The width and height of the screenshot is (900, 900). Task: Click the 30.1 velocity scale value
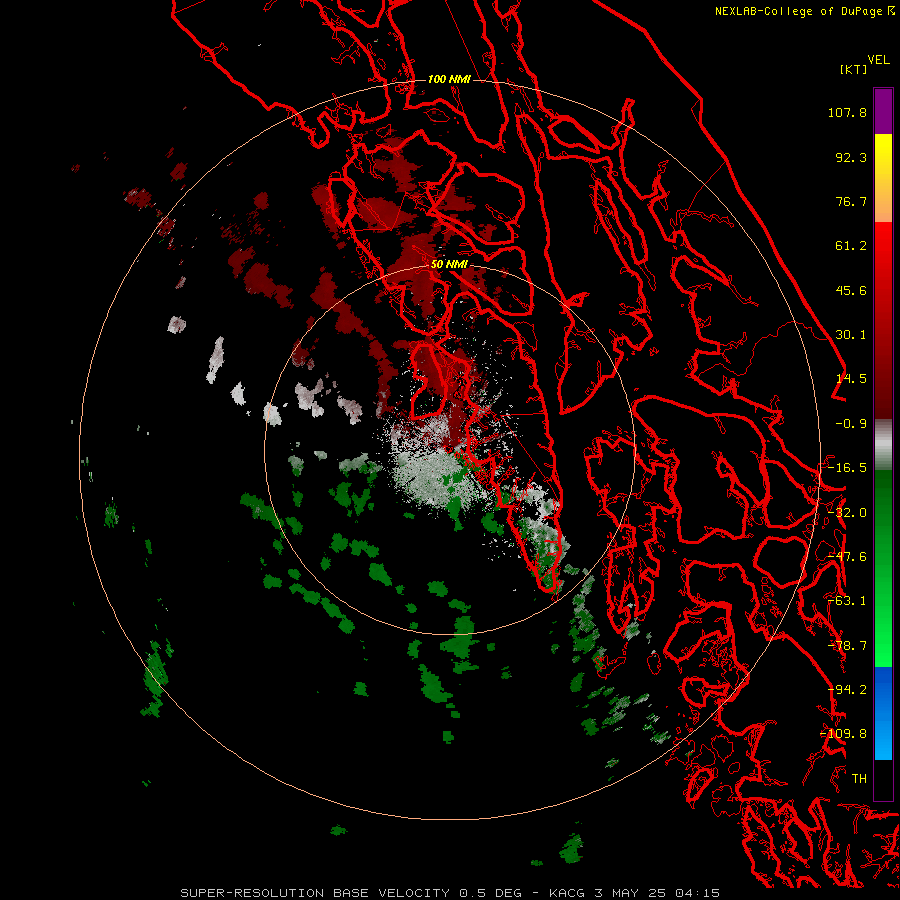pyautogui.click(x=851, y=335)
